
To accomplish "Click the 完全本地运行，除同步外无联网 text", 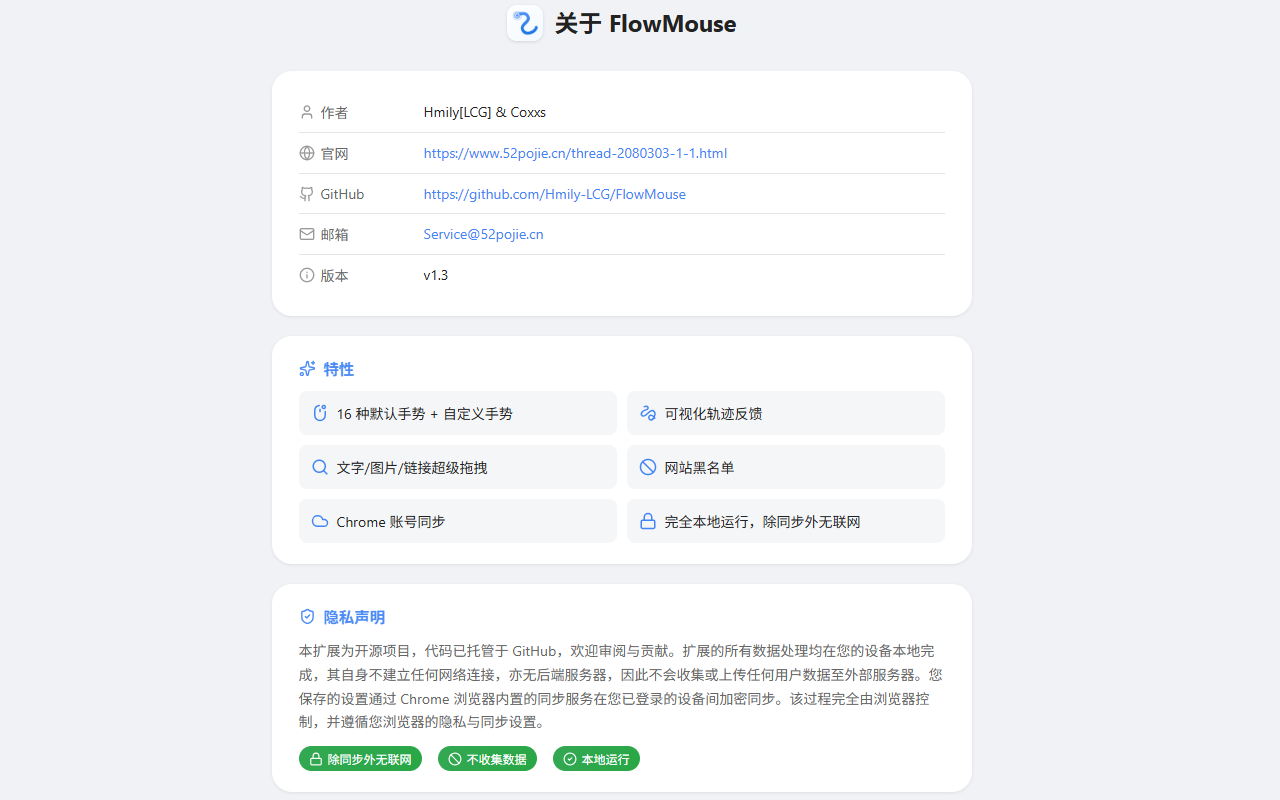I will [762, 521].
